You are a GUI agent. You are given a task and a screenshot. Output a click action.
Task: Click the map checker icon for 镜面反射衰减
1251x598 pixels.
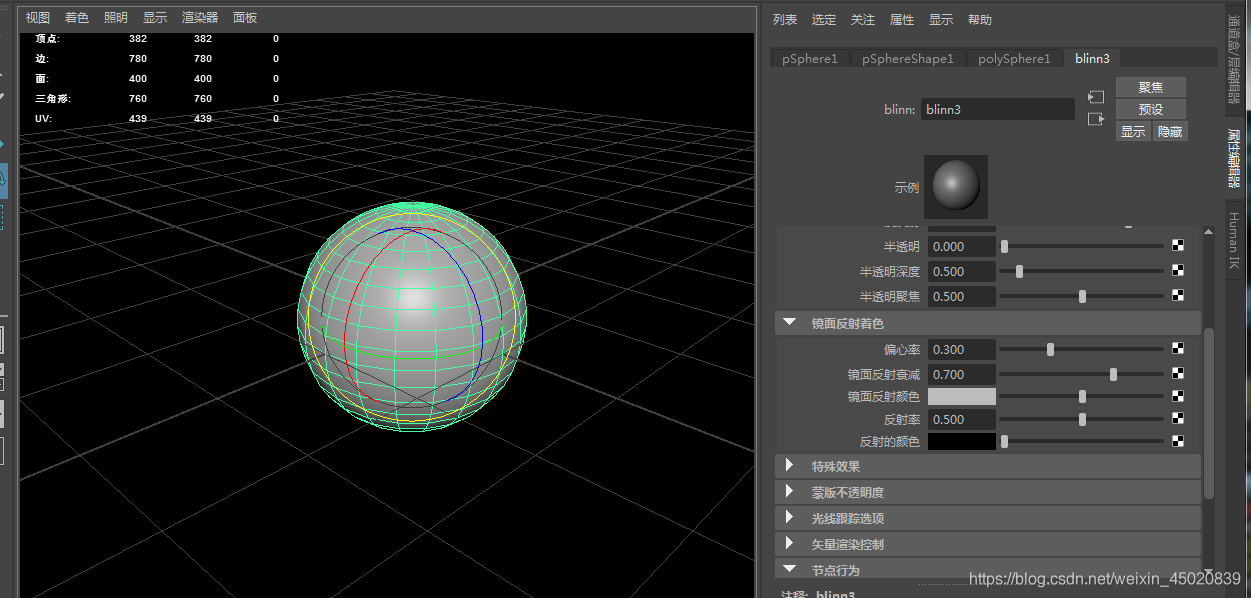coord(1178,374)
